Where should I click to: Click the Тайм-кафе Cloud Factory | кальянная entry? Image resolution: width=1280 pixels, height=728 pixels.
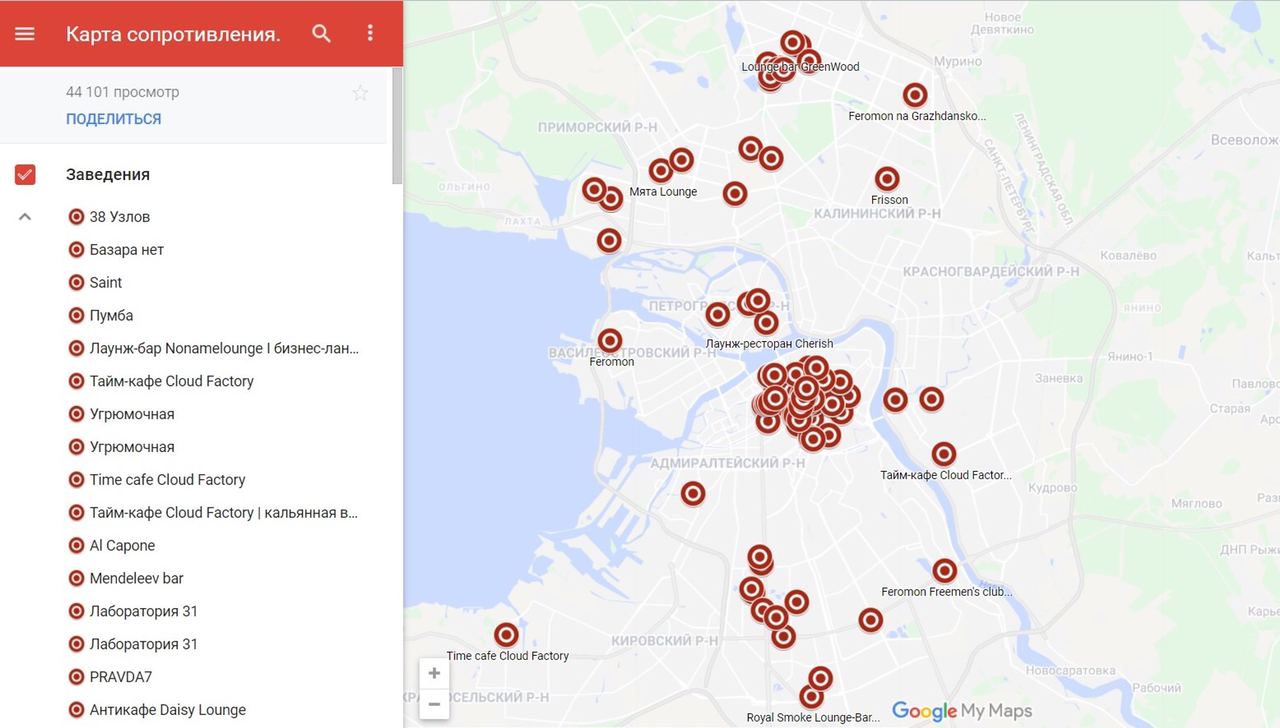(x=224, y=513)
